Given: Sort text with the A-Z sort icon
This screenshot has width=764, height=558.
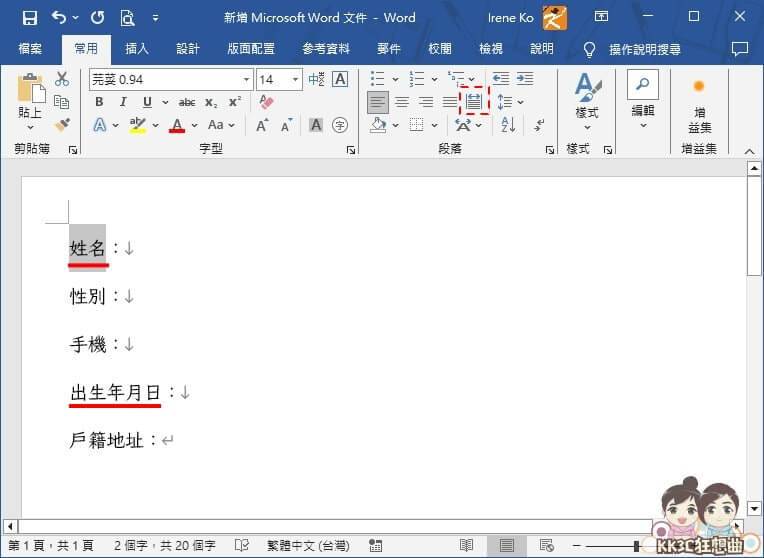Looking at the screenshot, I should (508, 125).
